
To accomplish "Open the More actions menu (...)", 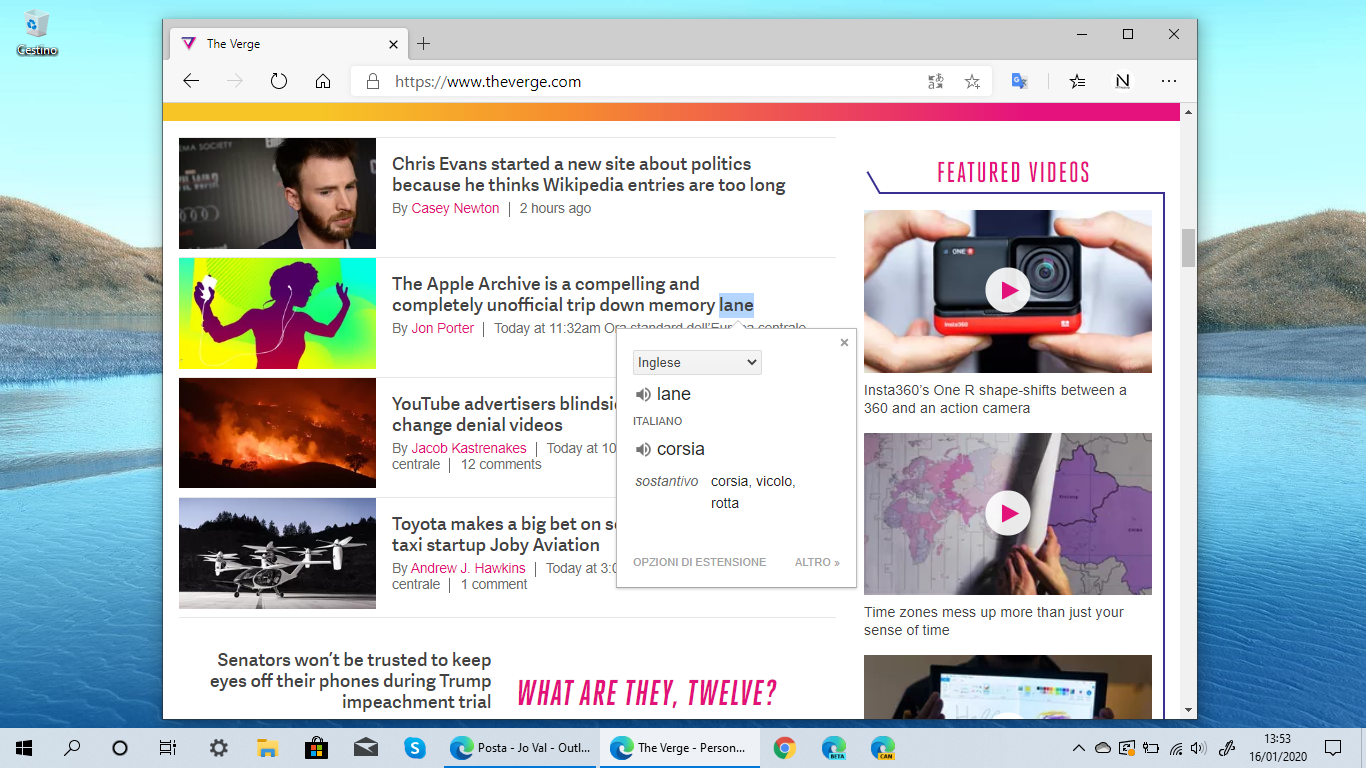I will point(1168,81).
